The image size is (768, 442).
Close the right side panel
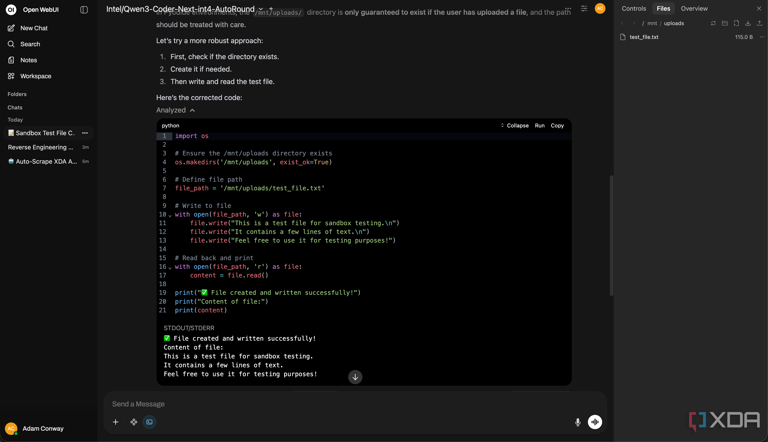coord(759,8)
